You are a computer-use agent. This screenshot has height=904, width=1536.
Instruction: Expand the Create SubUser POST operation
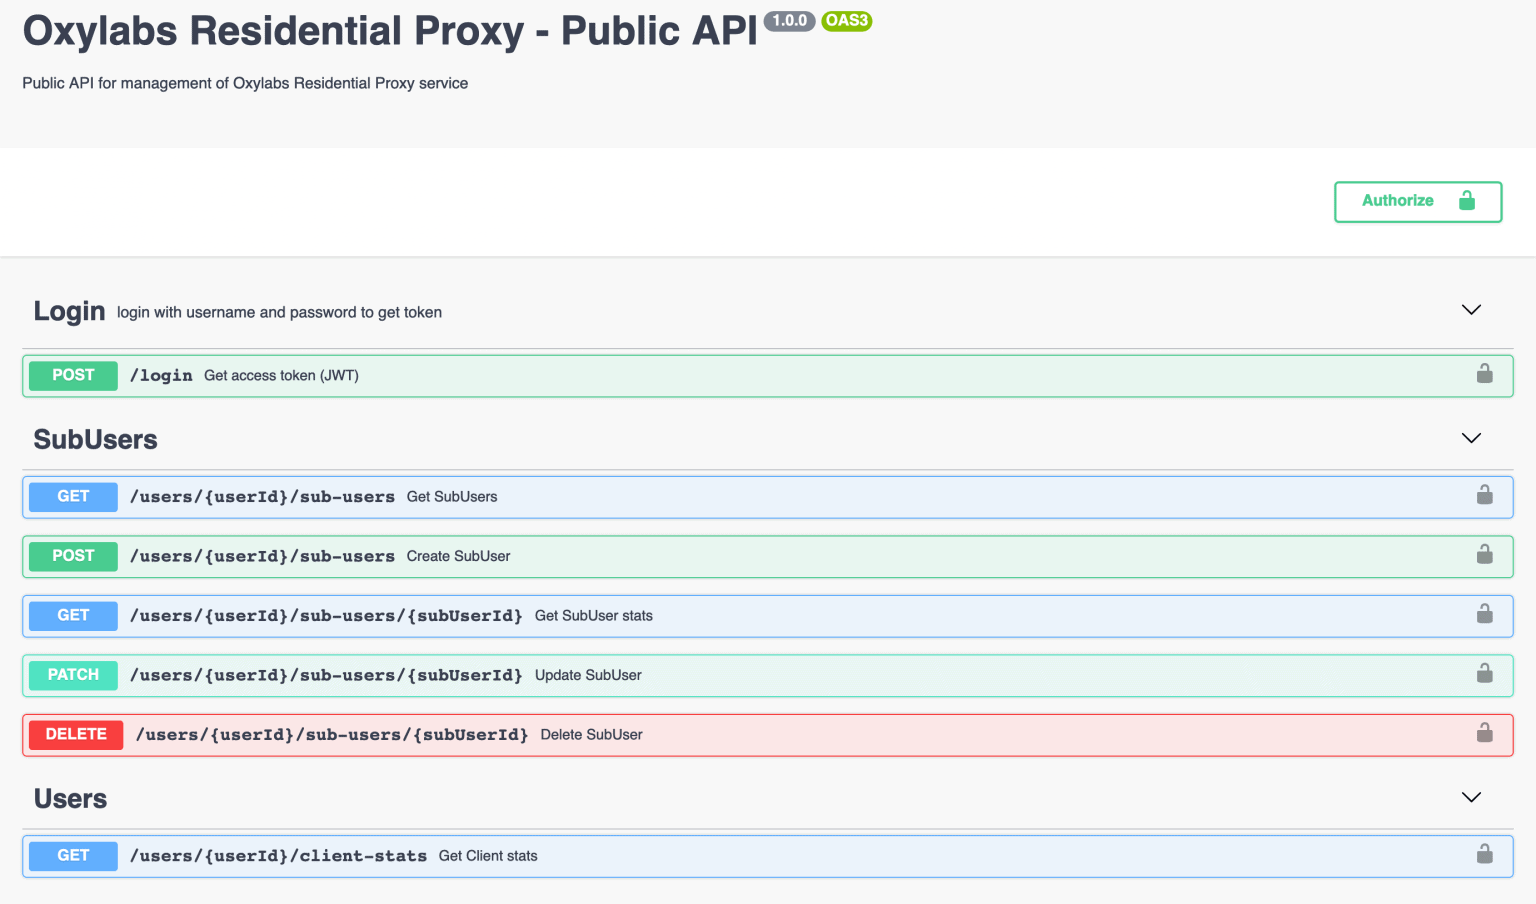73,556
